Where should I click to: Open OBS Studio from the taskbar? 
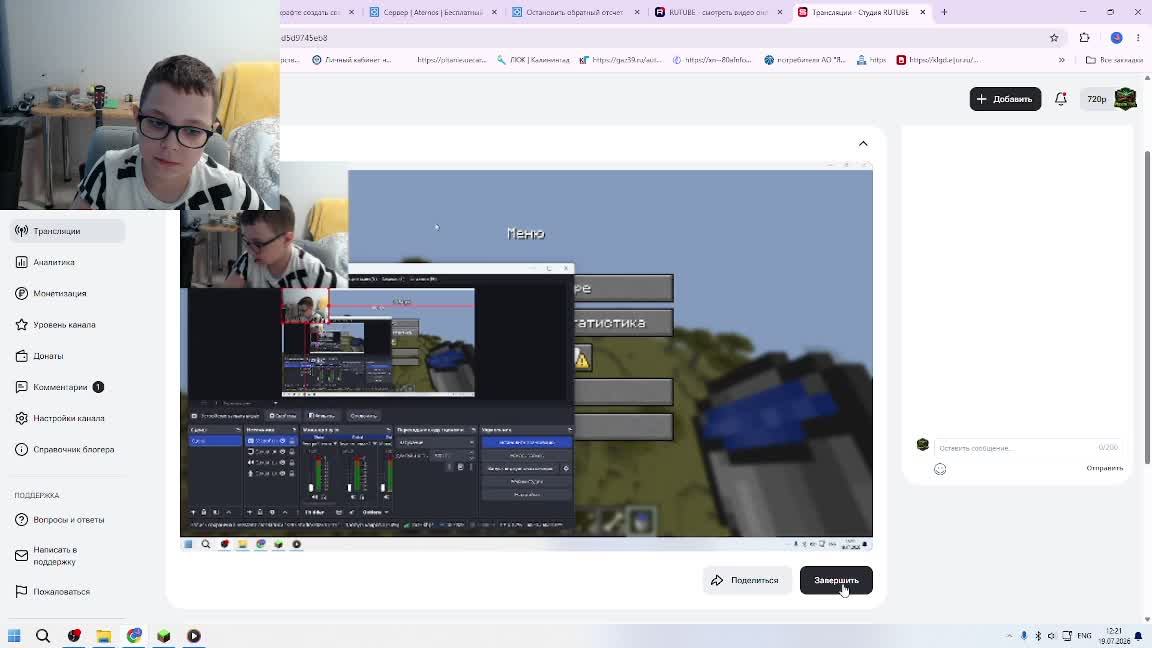pyautogui.click(x=74, y=636)
